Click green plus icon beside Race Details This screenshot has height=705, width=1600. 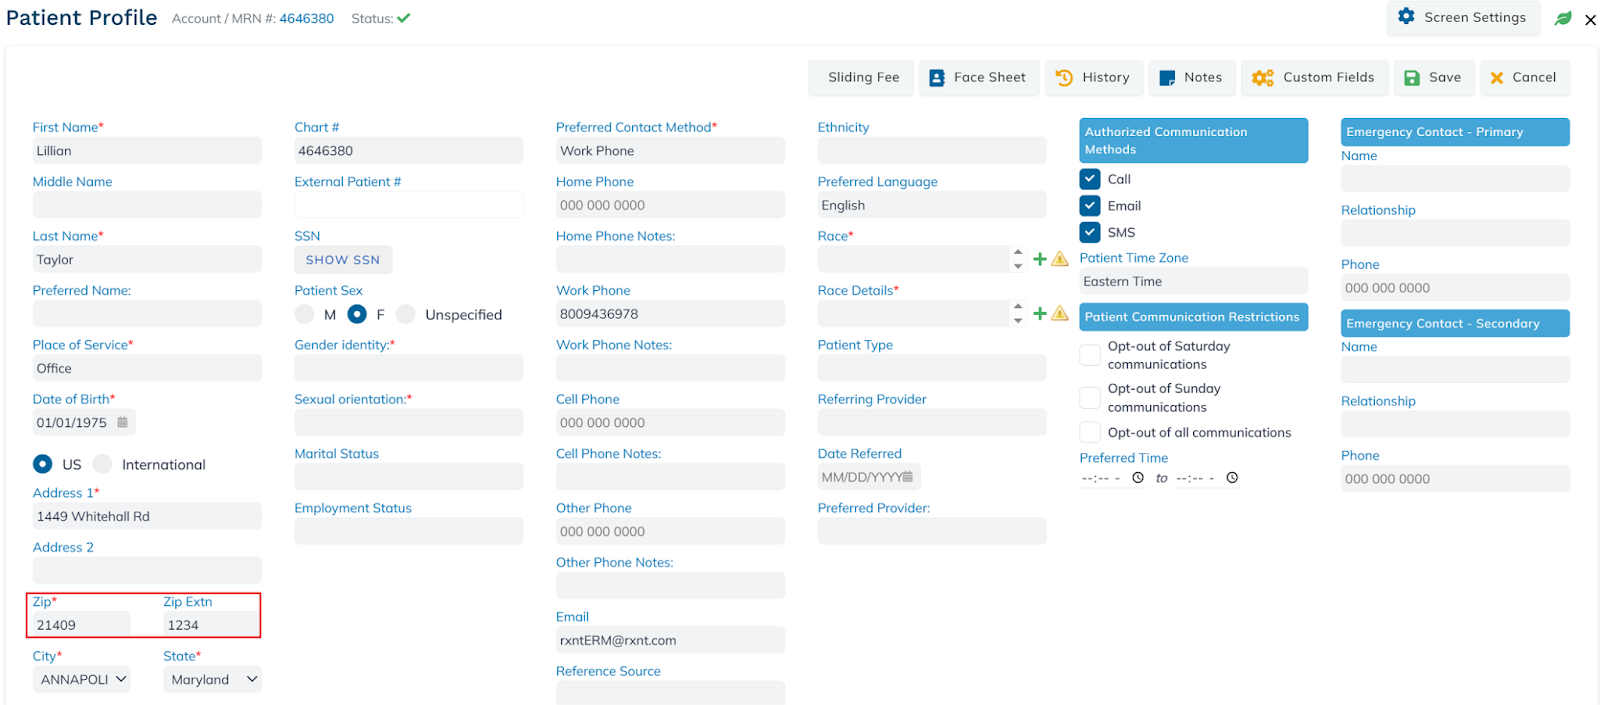1040,314
